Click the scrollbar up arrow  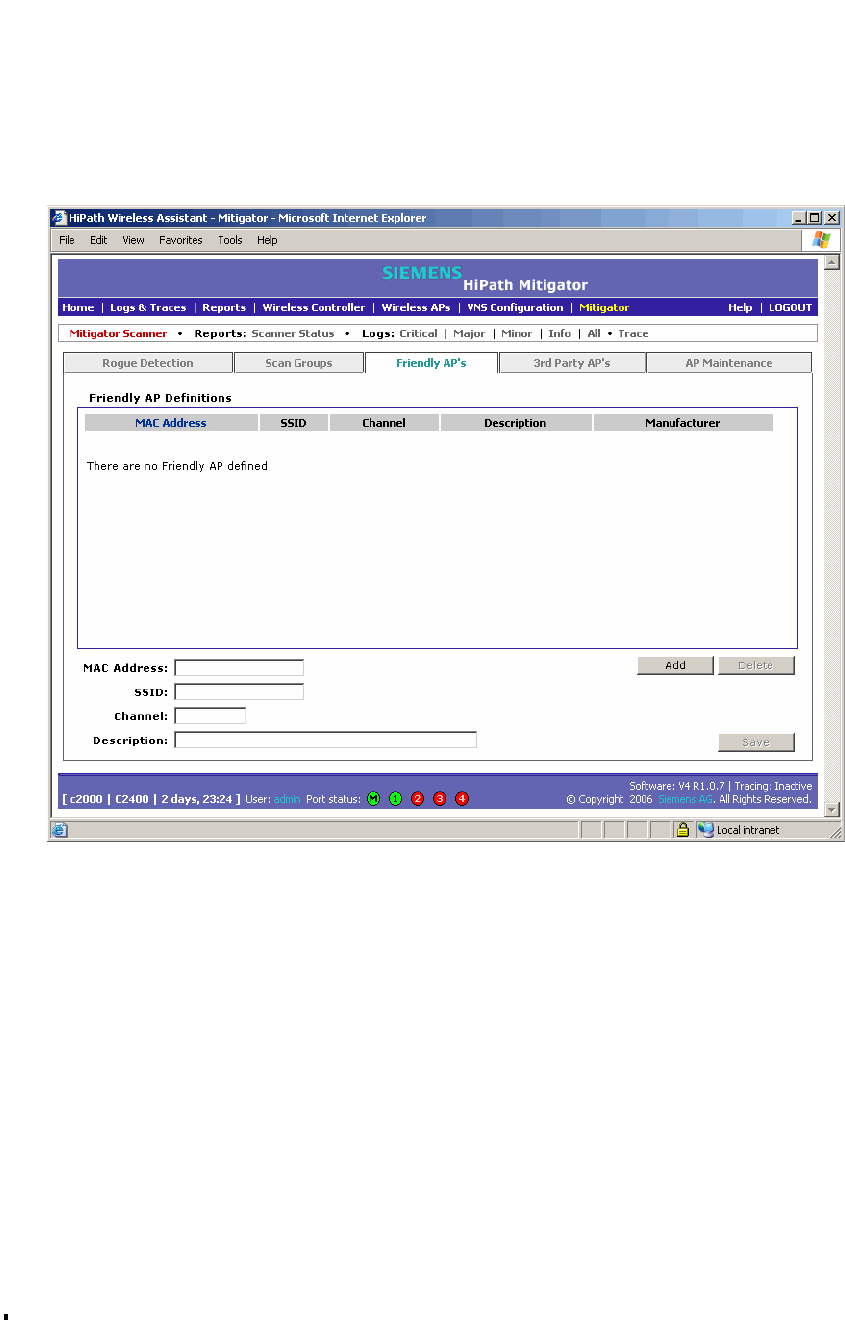click(x=831, y=263)
